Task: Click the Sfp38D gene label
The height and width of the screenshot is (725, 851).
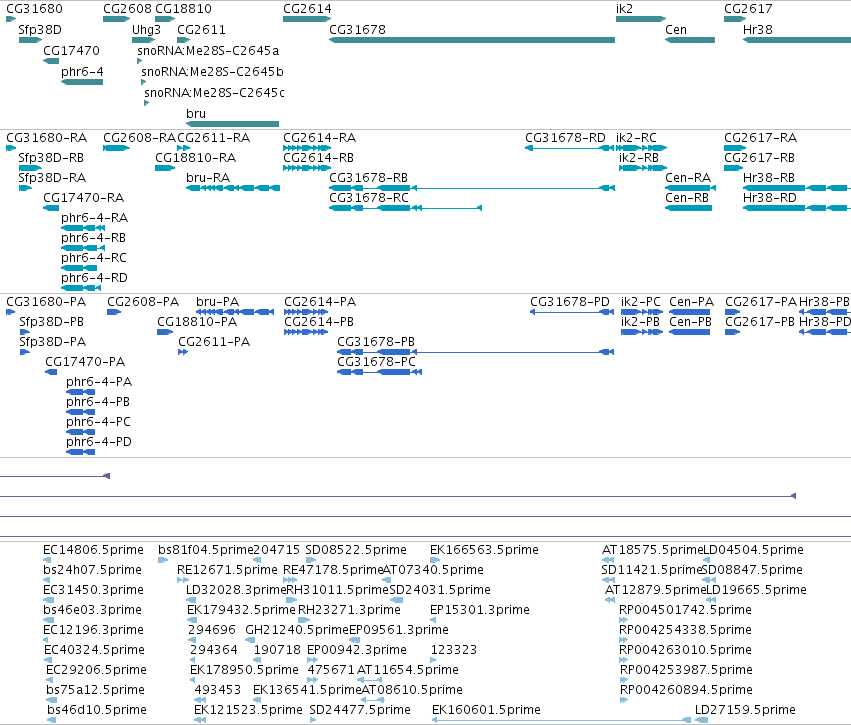Action: [40, 30]
